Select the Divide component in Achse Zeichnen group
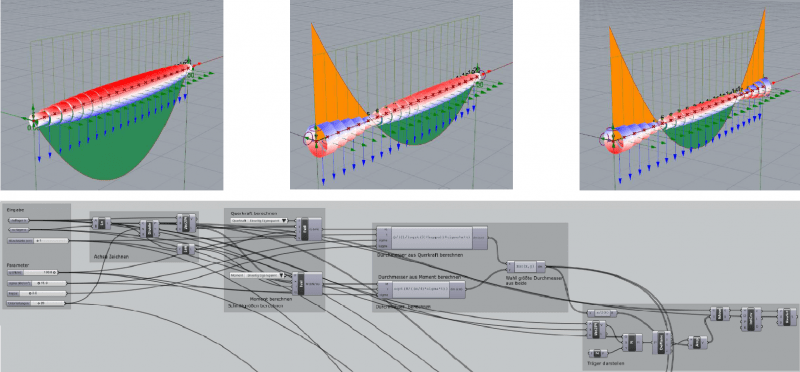 [149, 229]
